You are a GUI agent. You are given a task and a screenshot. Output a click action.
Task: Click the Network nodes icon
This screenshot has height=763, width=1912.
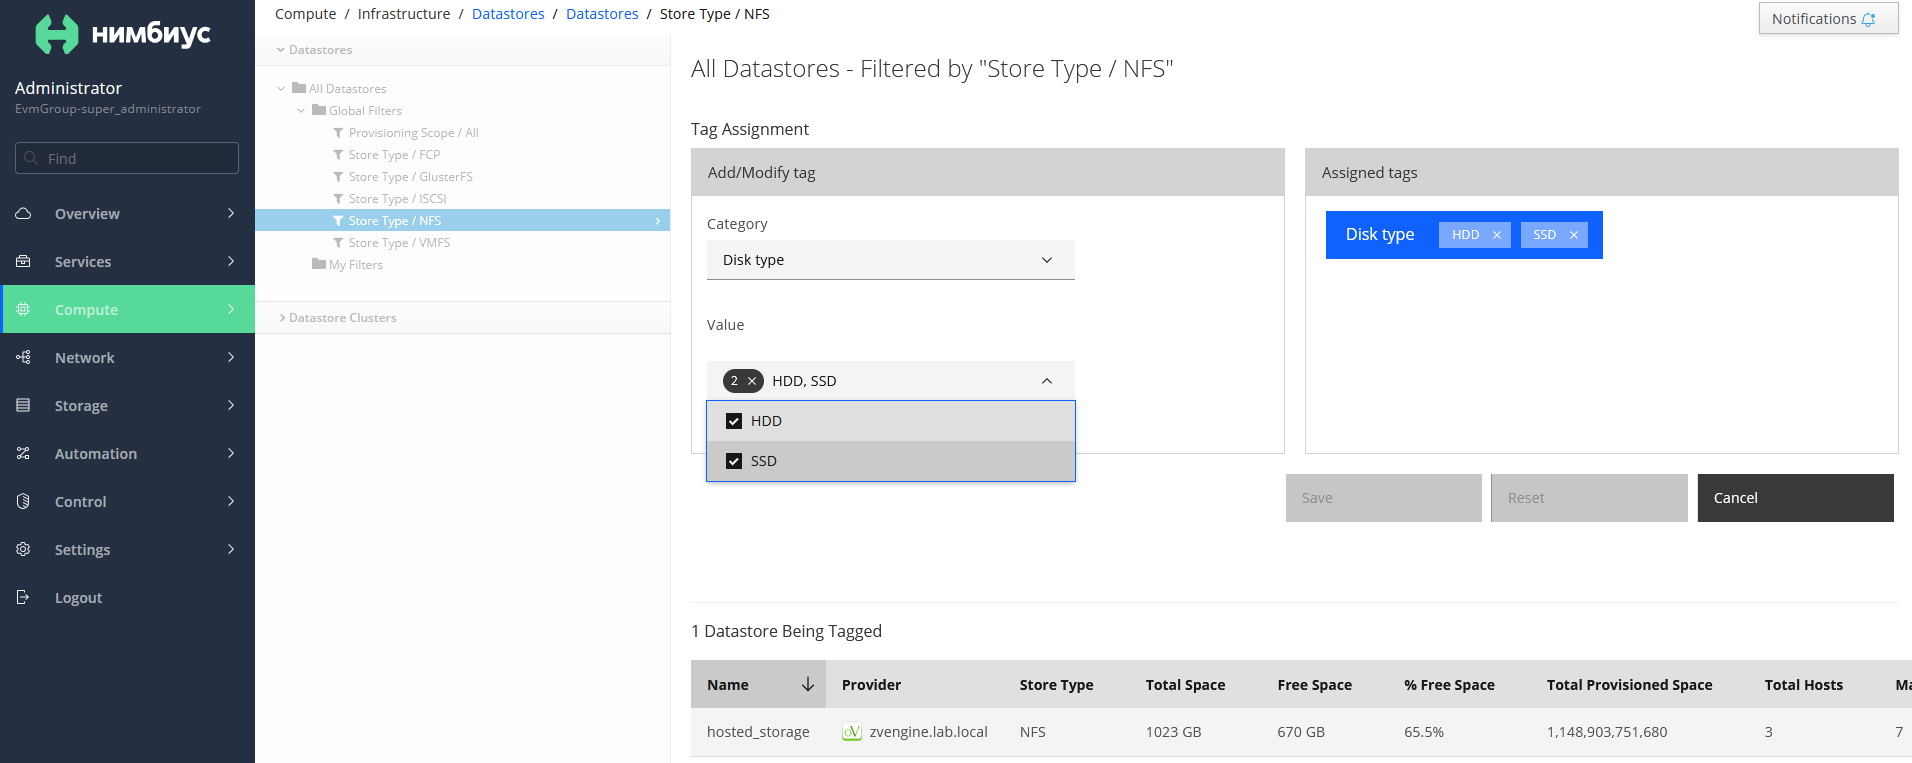[23, 357]
